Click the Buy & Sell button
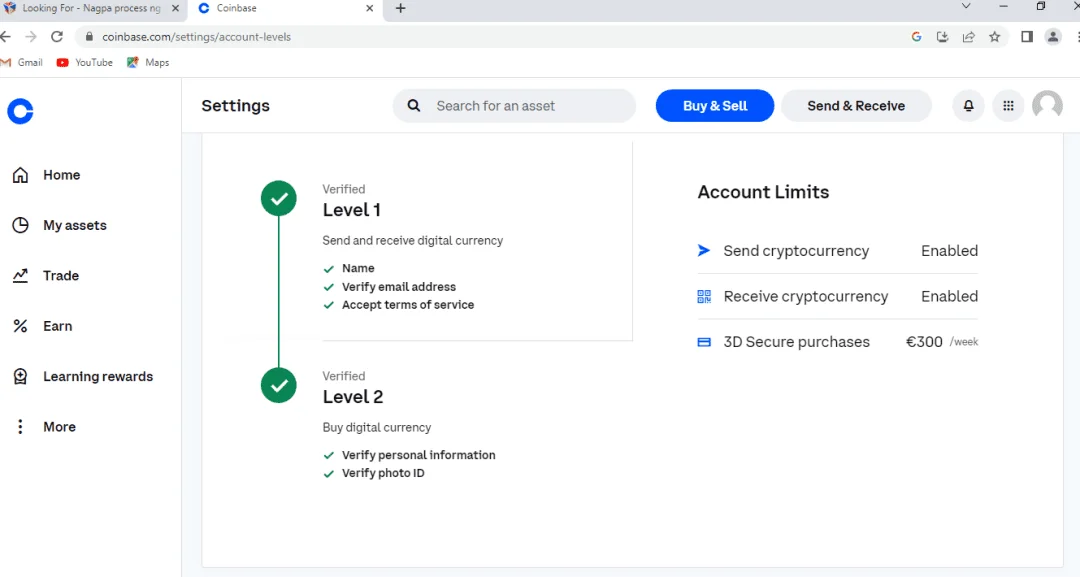Image resolution: width=1080 pixels, height=577 pixels. click(x=715, y=105)
